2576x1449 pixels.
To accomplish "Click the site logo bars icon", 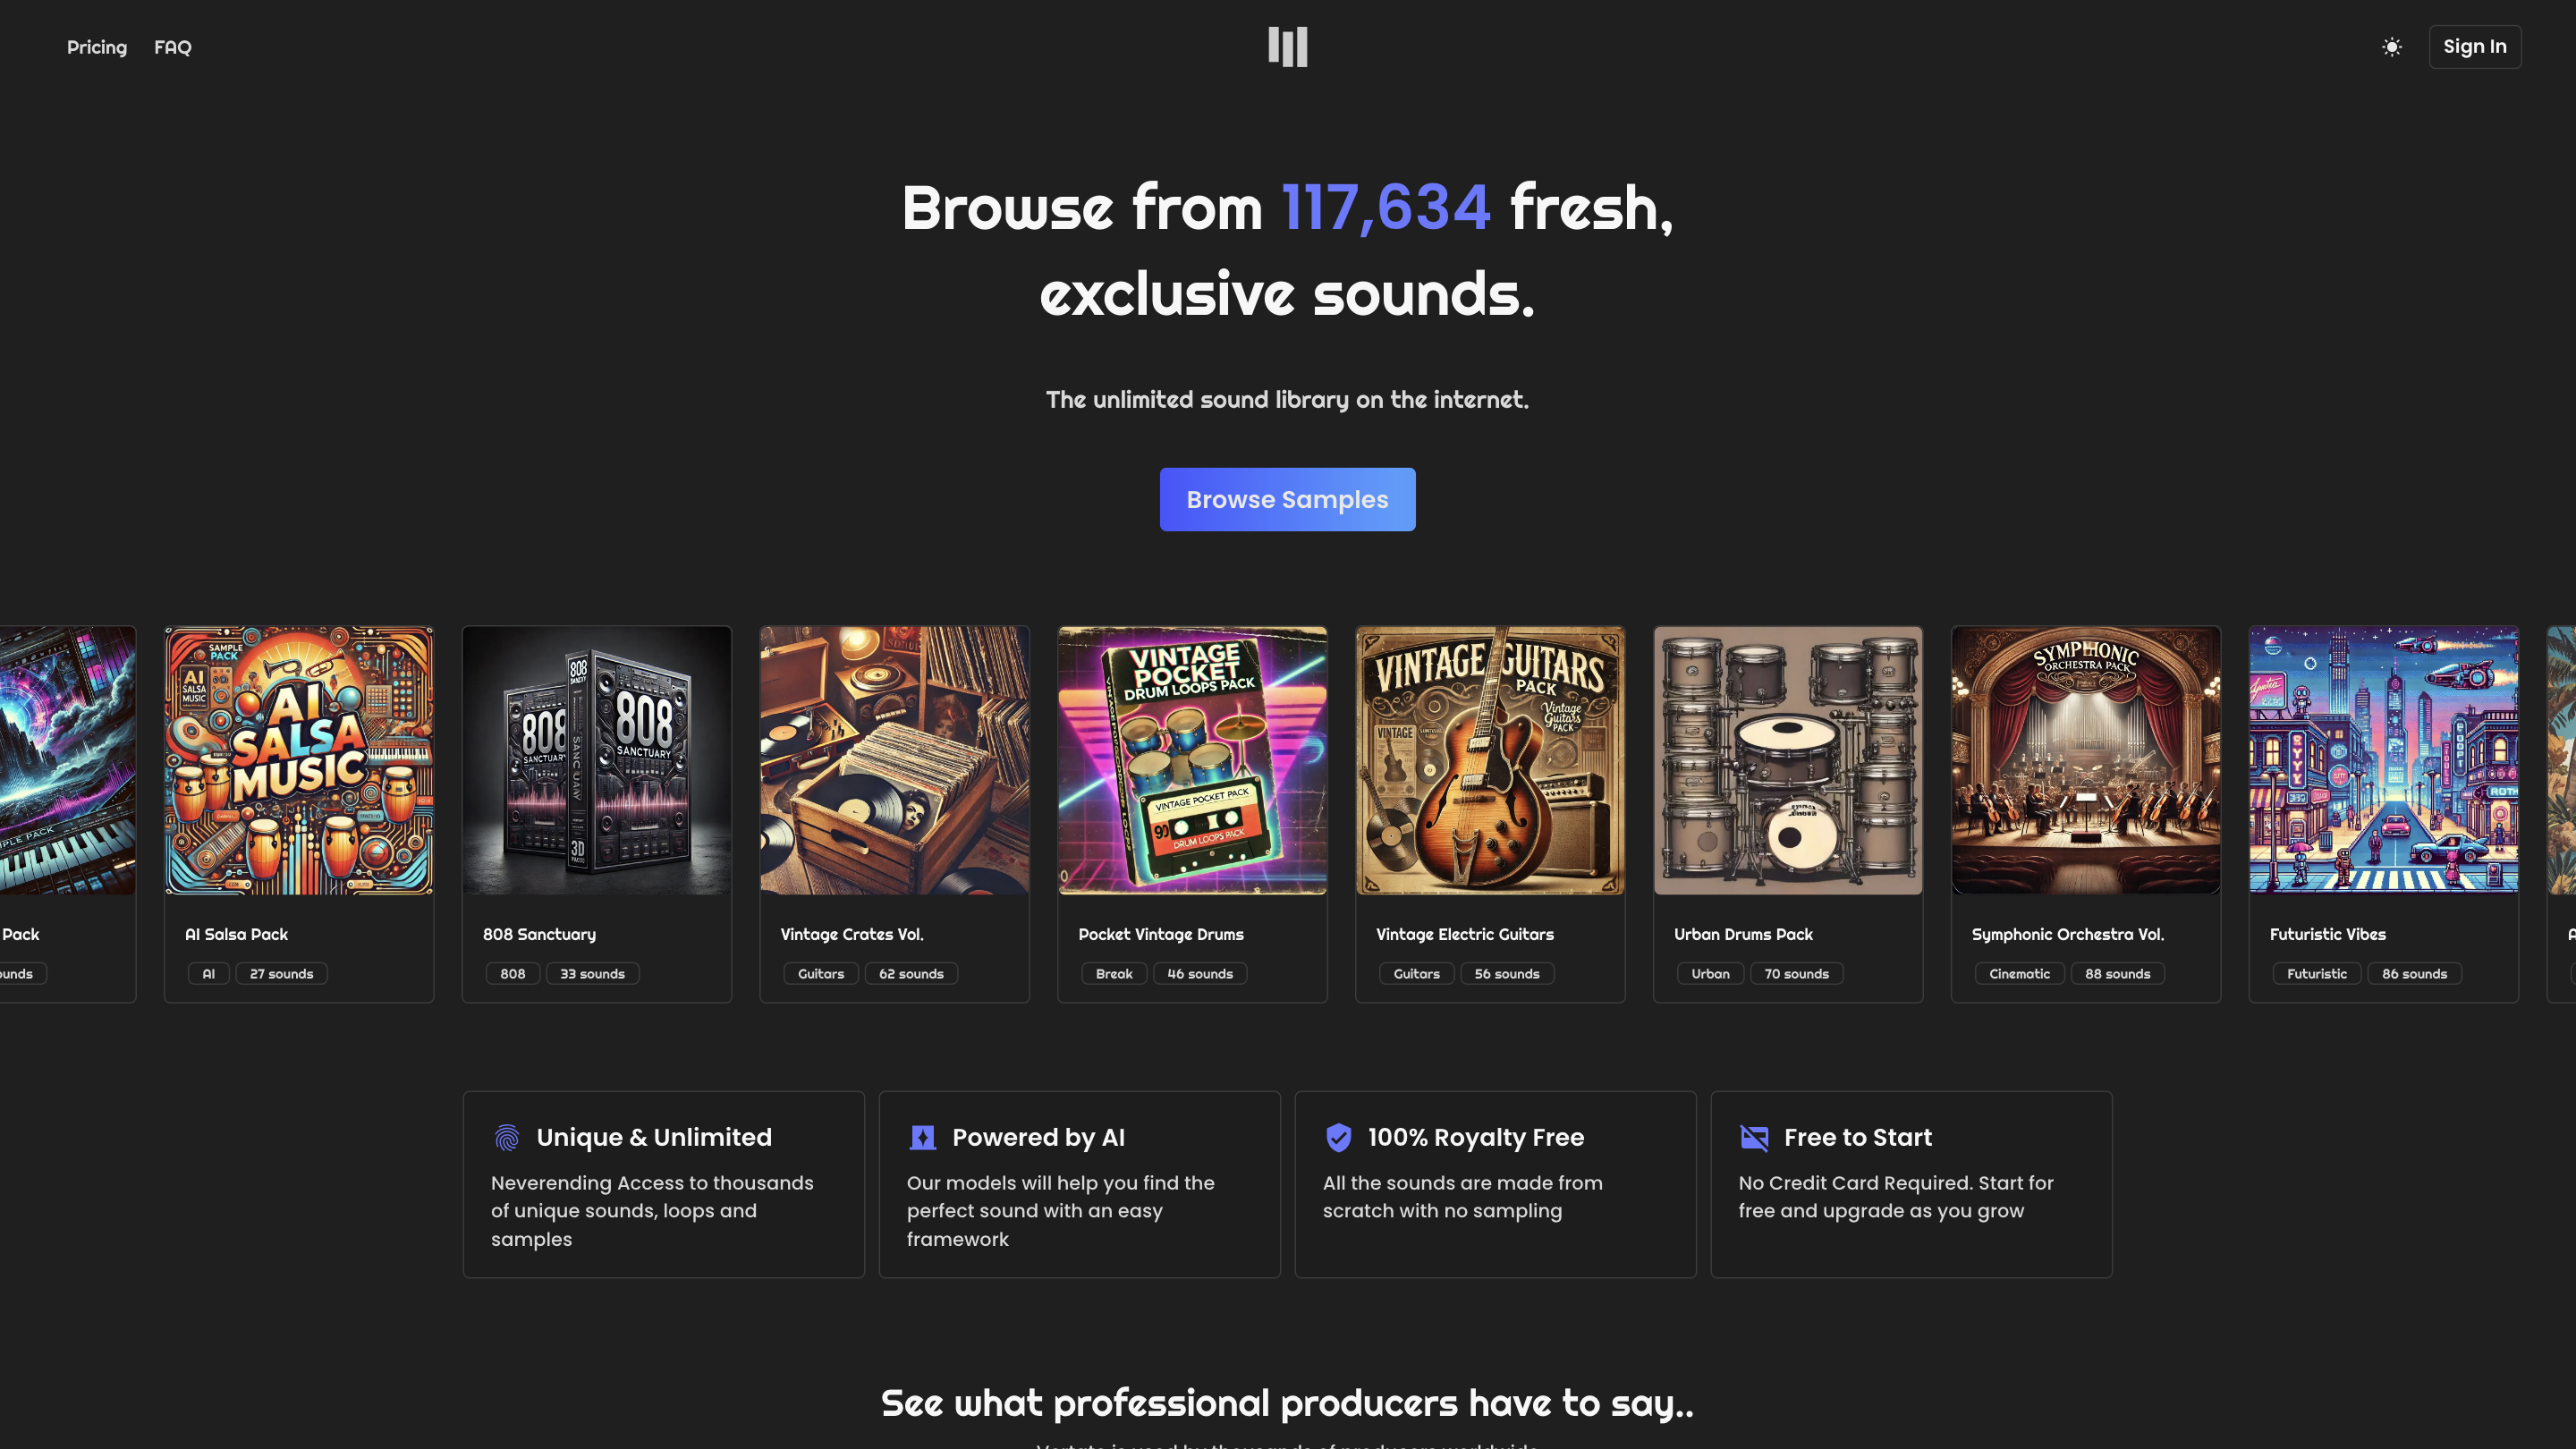I will (1287, 47).
